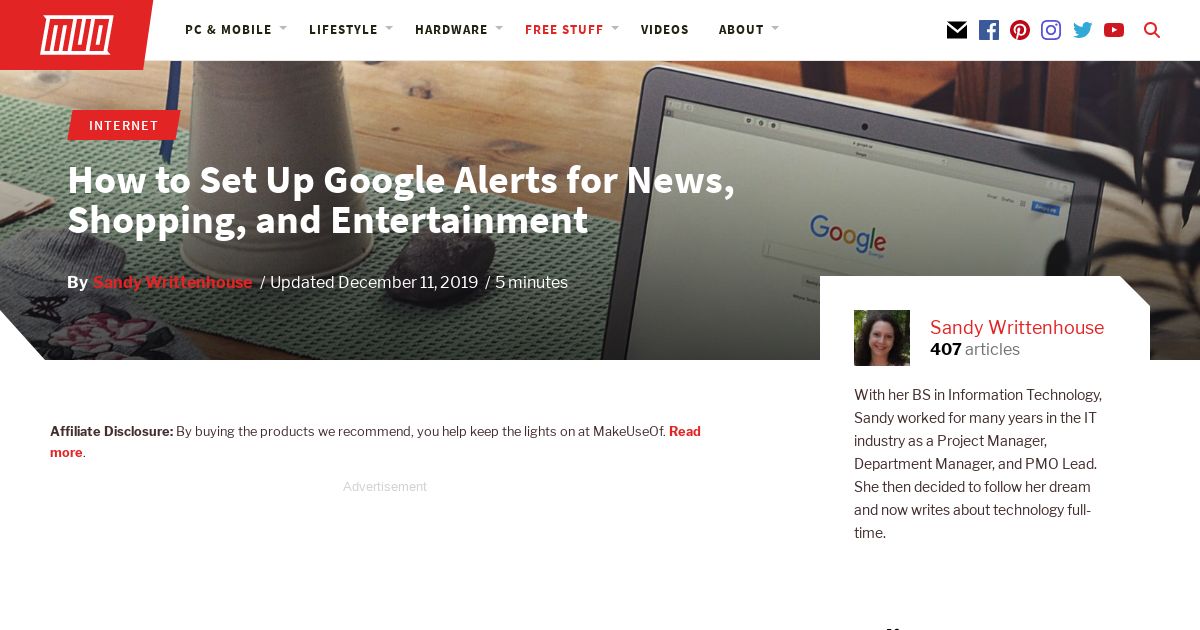Image resolution: width=1200 pixels, height=630 pixels.
Task: Open the email newsletter icon
Action: point(957,30)
